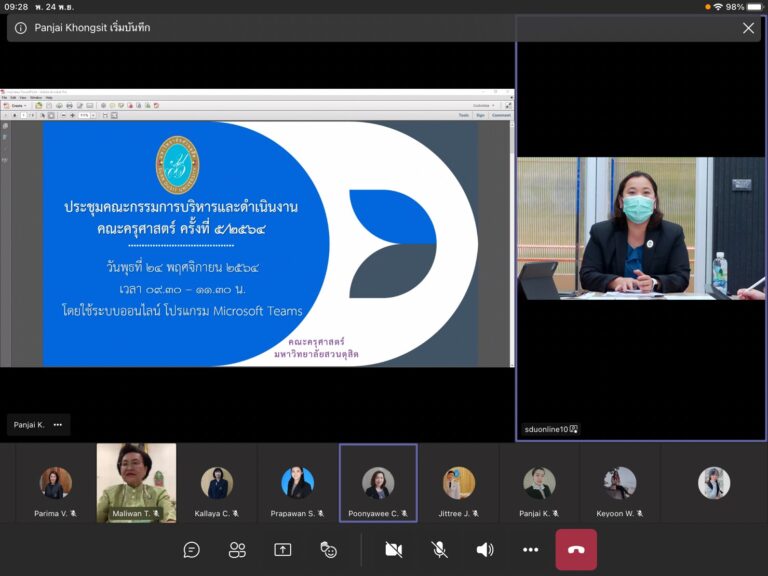The height and width of the screenshot is (576, 768).
Task: Hang up with the red button
Action: (576, 549)
